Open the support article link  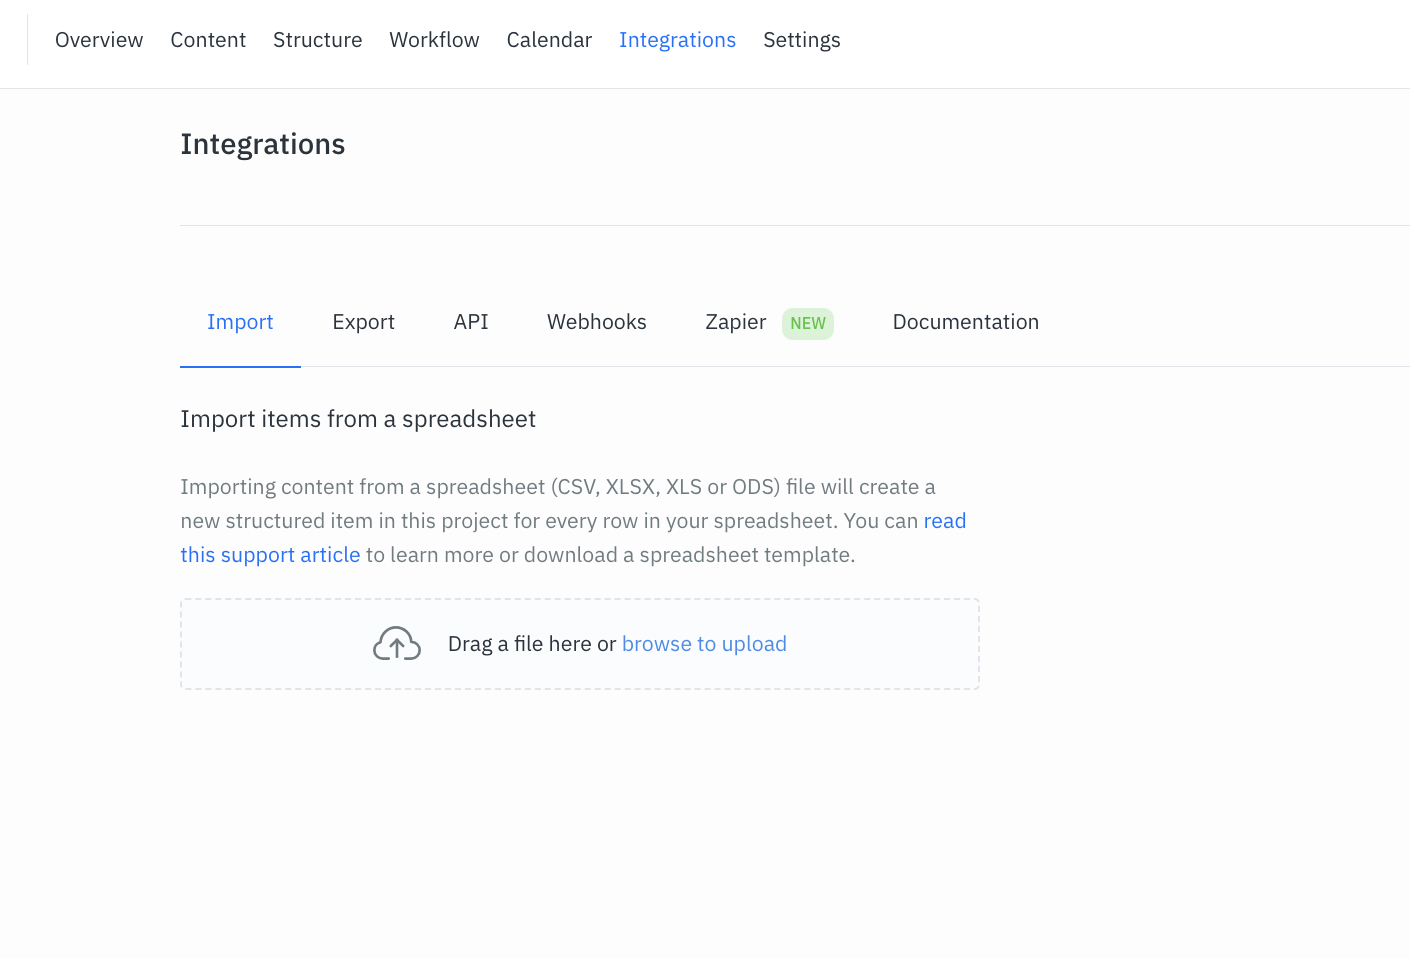coord(270,554)
